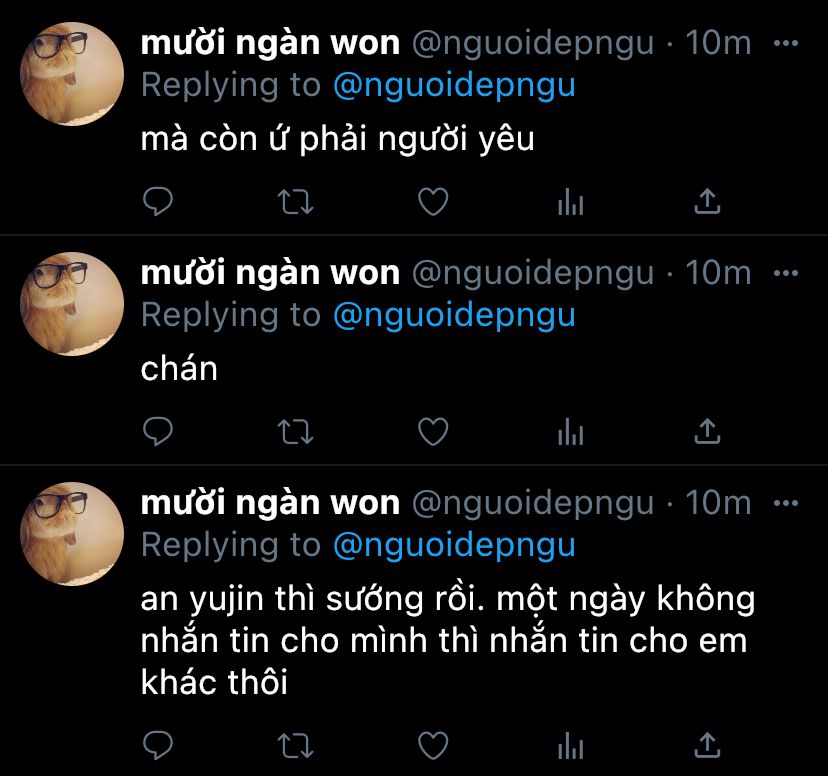This screenshot has width=828, height=776.
Task: View analytics for the "mà còn ứ phải" tweet
Action: tap(570, 202)
